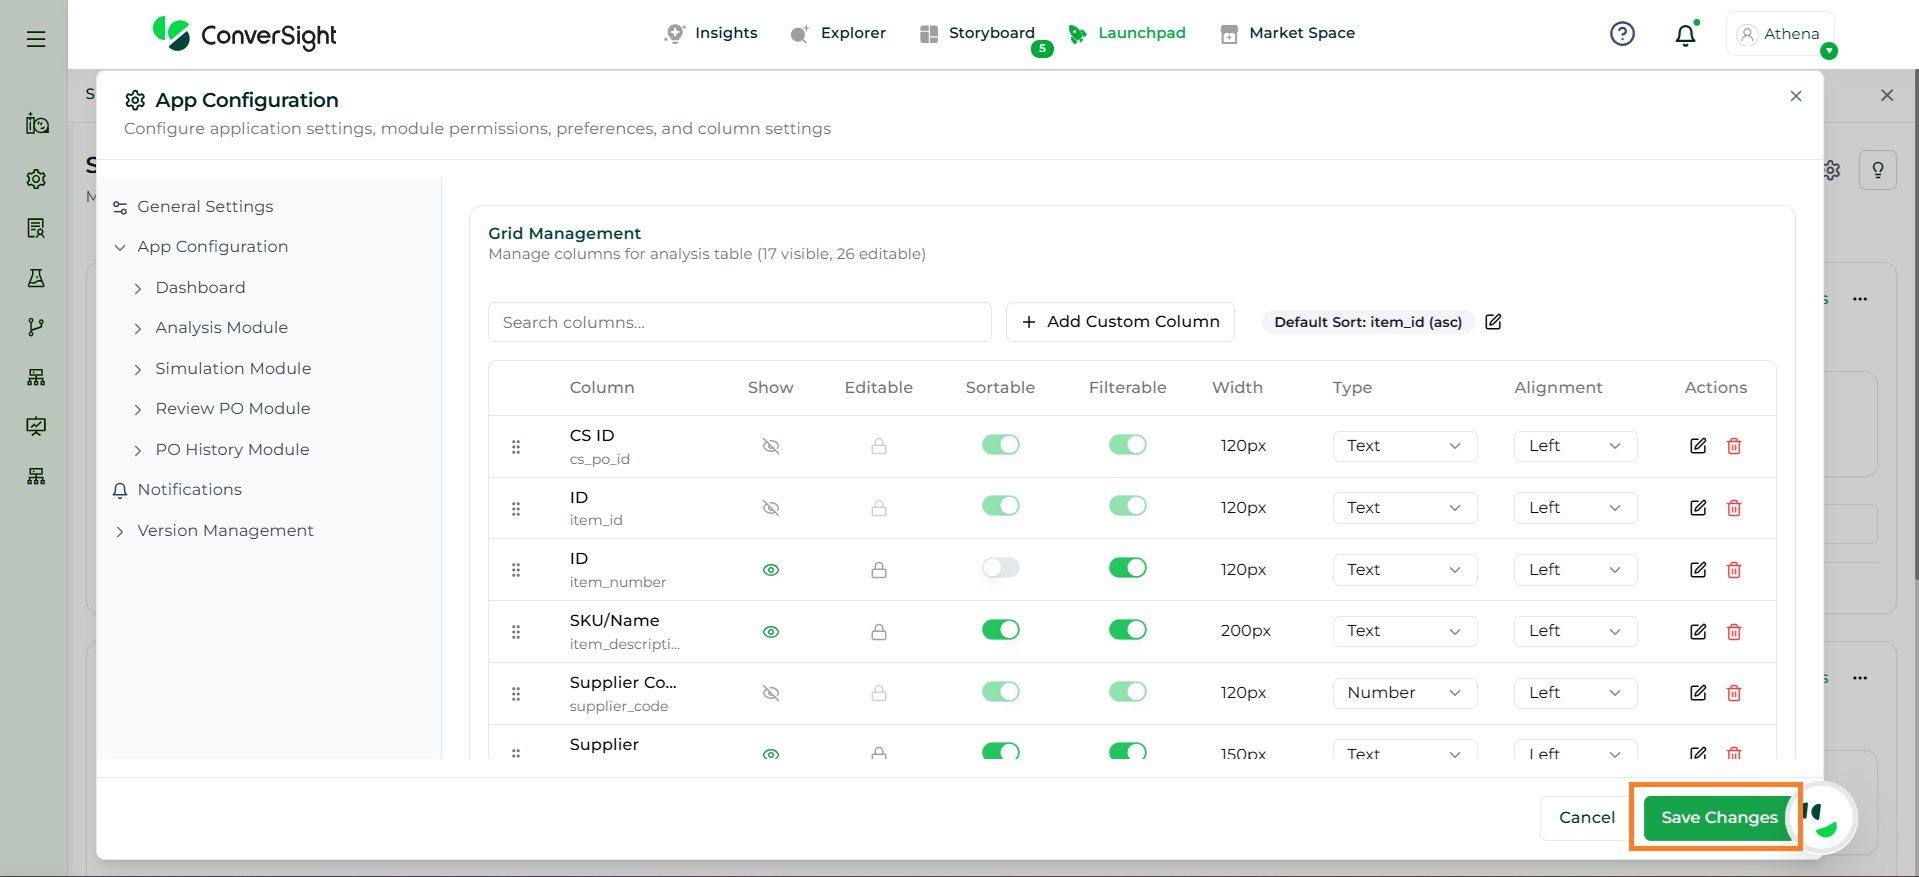Screen dimensions: 1919x877
Task: Enable Sortable toggle for item_number row
Action: [1000, 568]
